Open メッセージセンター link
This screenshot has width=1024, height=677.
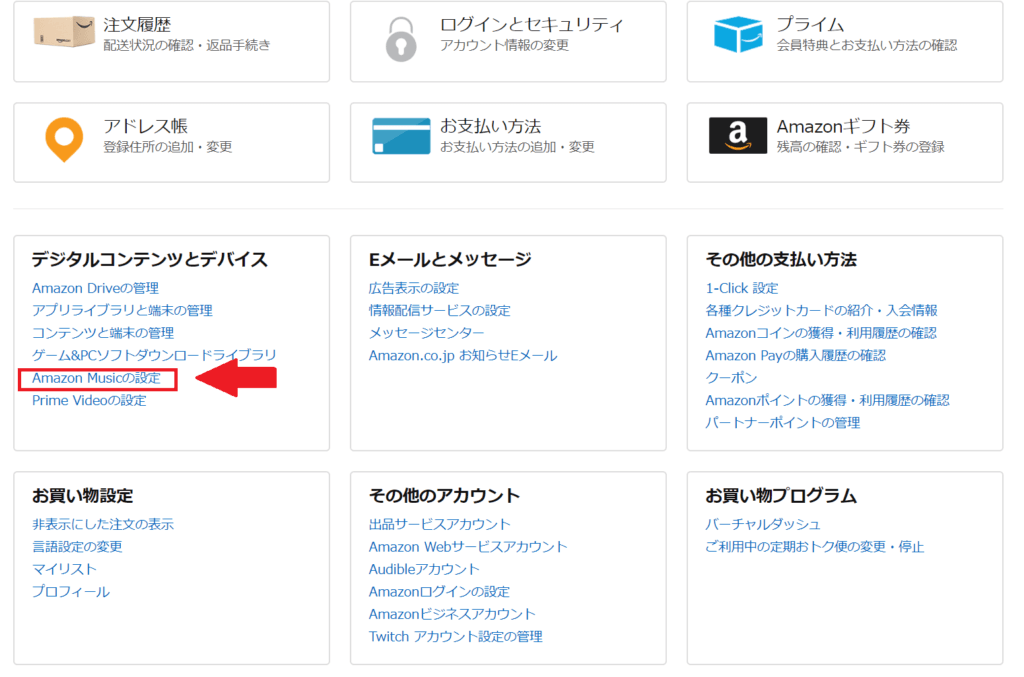[x=426, y=333]
